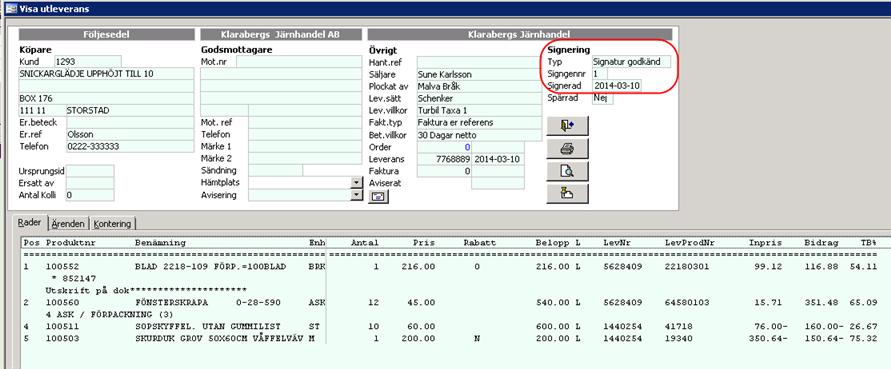Click the Kund field with 1293
This screenshot has height=369, width=891.
(x=88, y=61)
